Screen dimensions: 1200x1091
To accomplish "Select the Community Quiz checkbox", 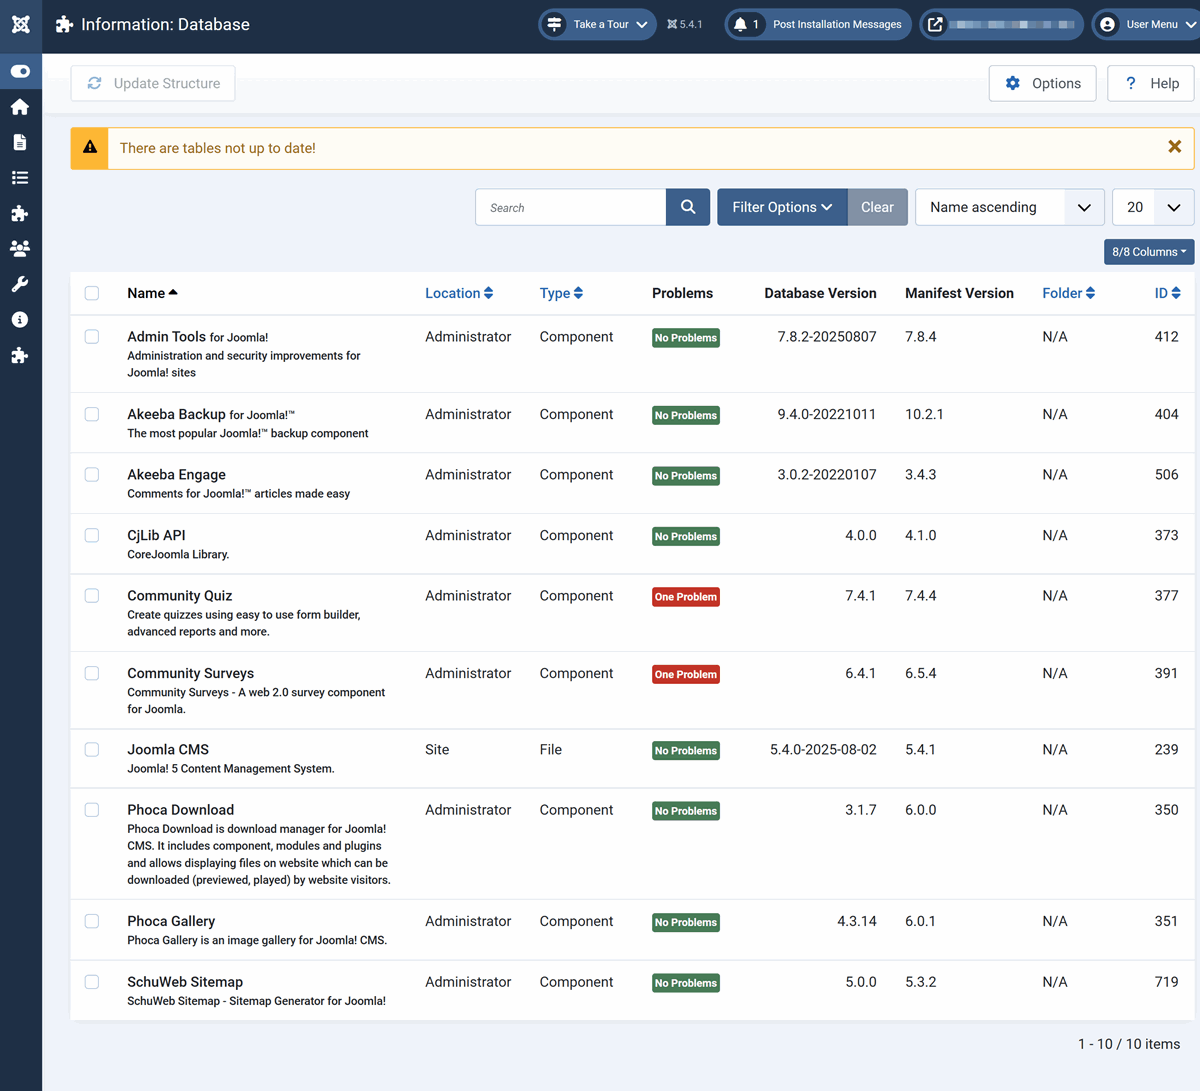I will click(92, 596).
